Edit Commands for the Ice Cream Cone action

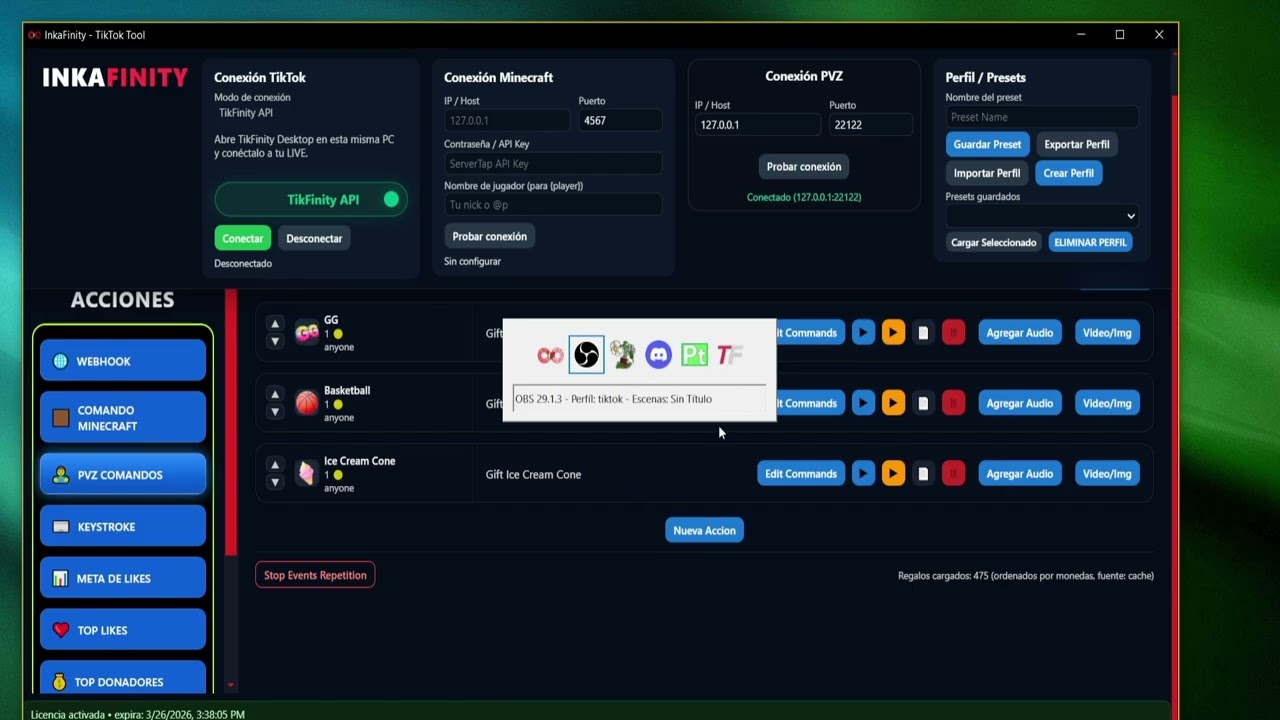coord(801,473)
